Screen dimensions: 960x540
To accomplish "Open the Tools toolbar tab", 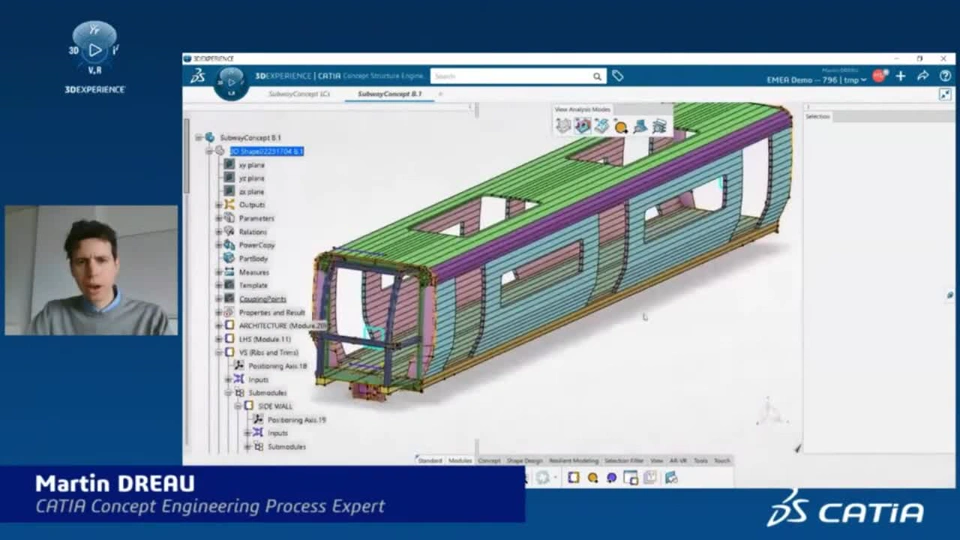I will (701, 460).
